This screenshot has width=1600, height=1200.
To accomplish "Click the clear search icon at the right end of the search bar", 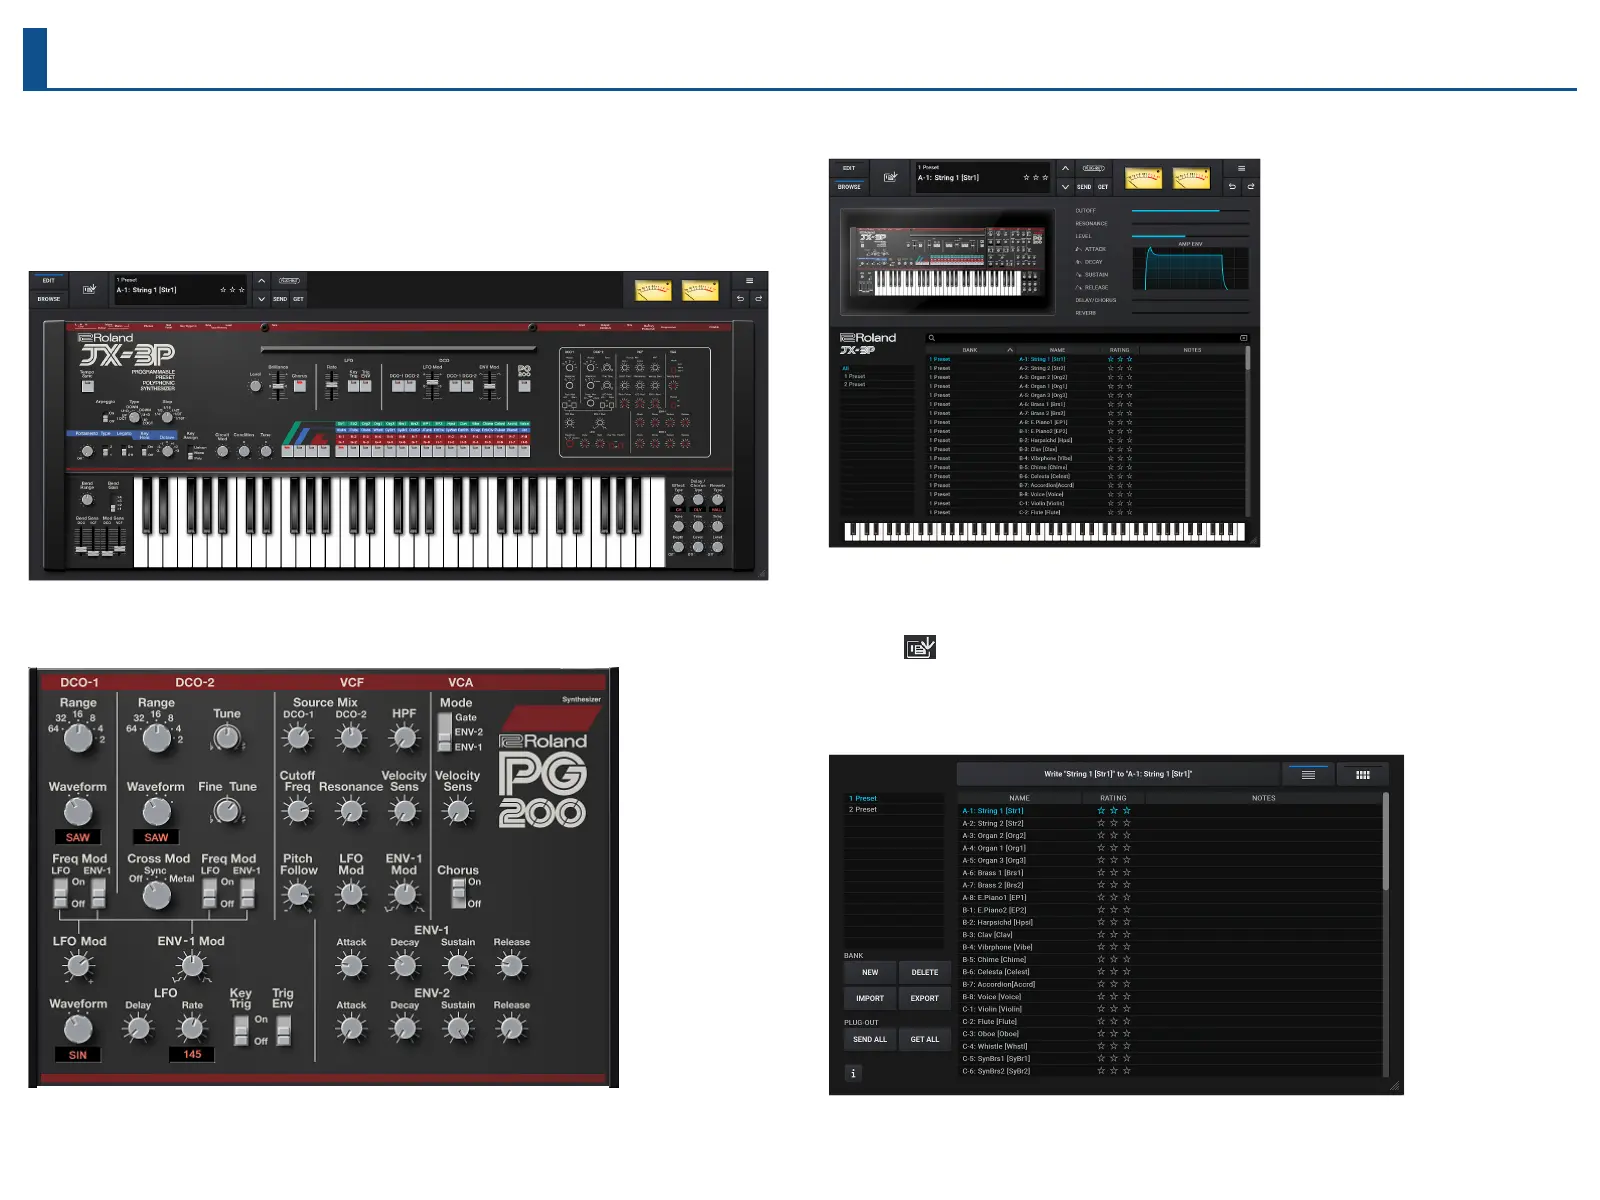I will 1243,338.
